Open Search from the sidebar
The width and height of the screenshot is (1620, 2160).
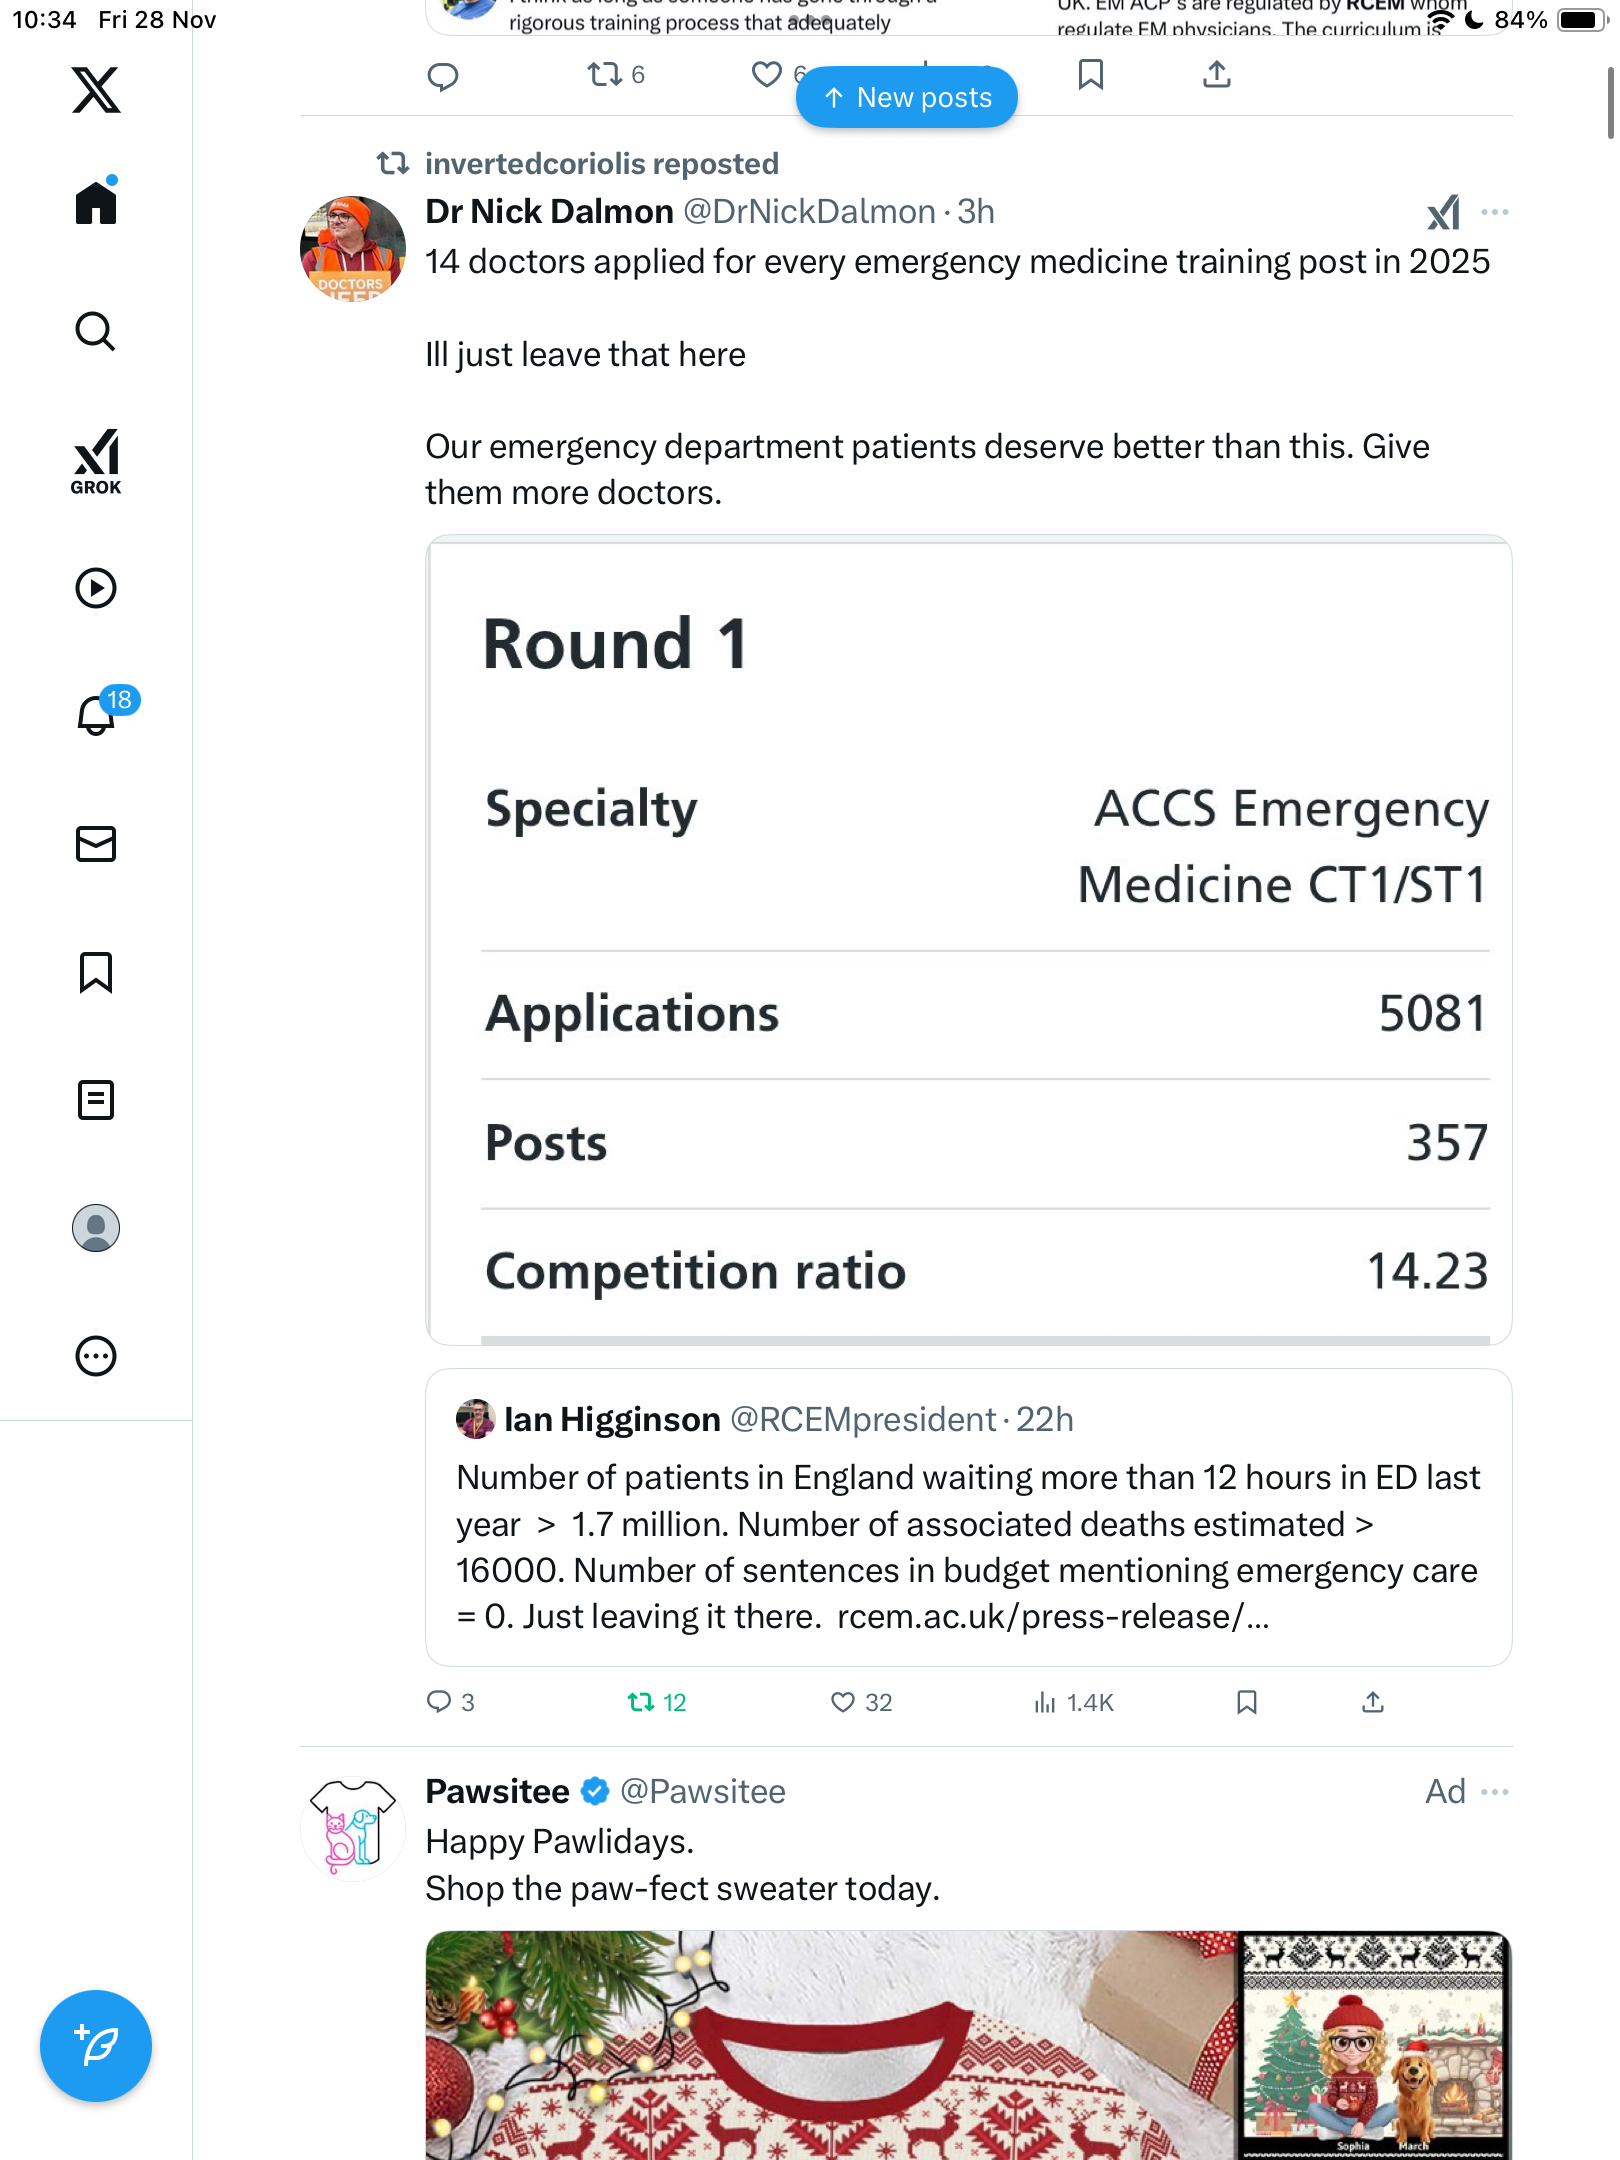click(x=96, y=331)
